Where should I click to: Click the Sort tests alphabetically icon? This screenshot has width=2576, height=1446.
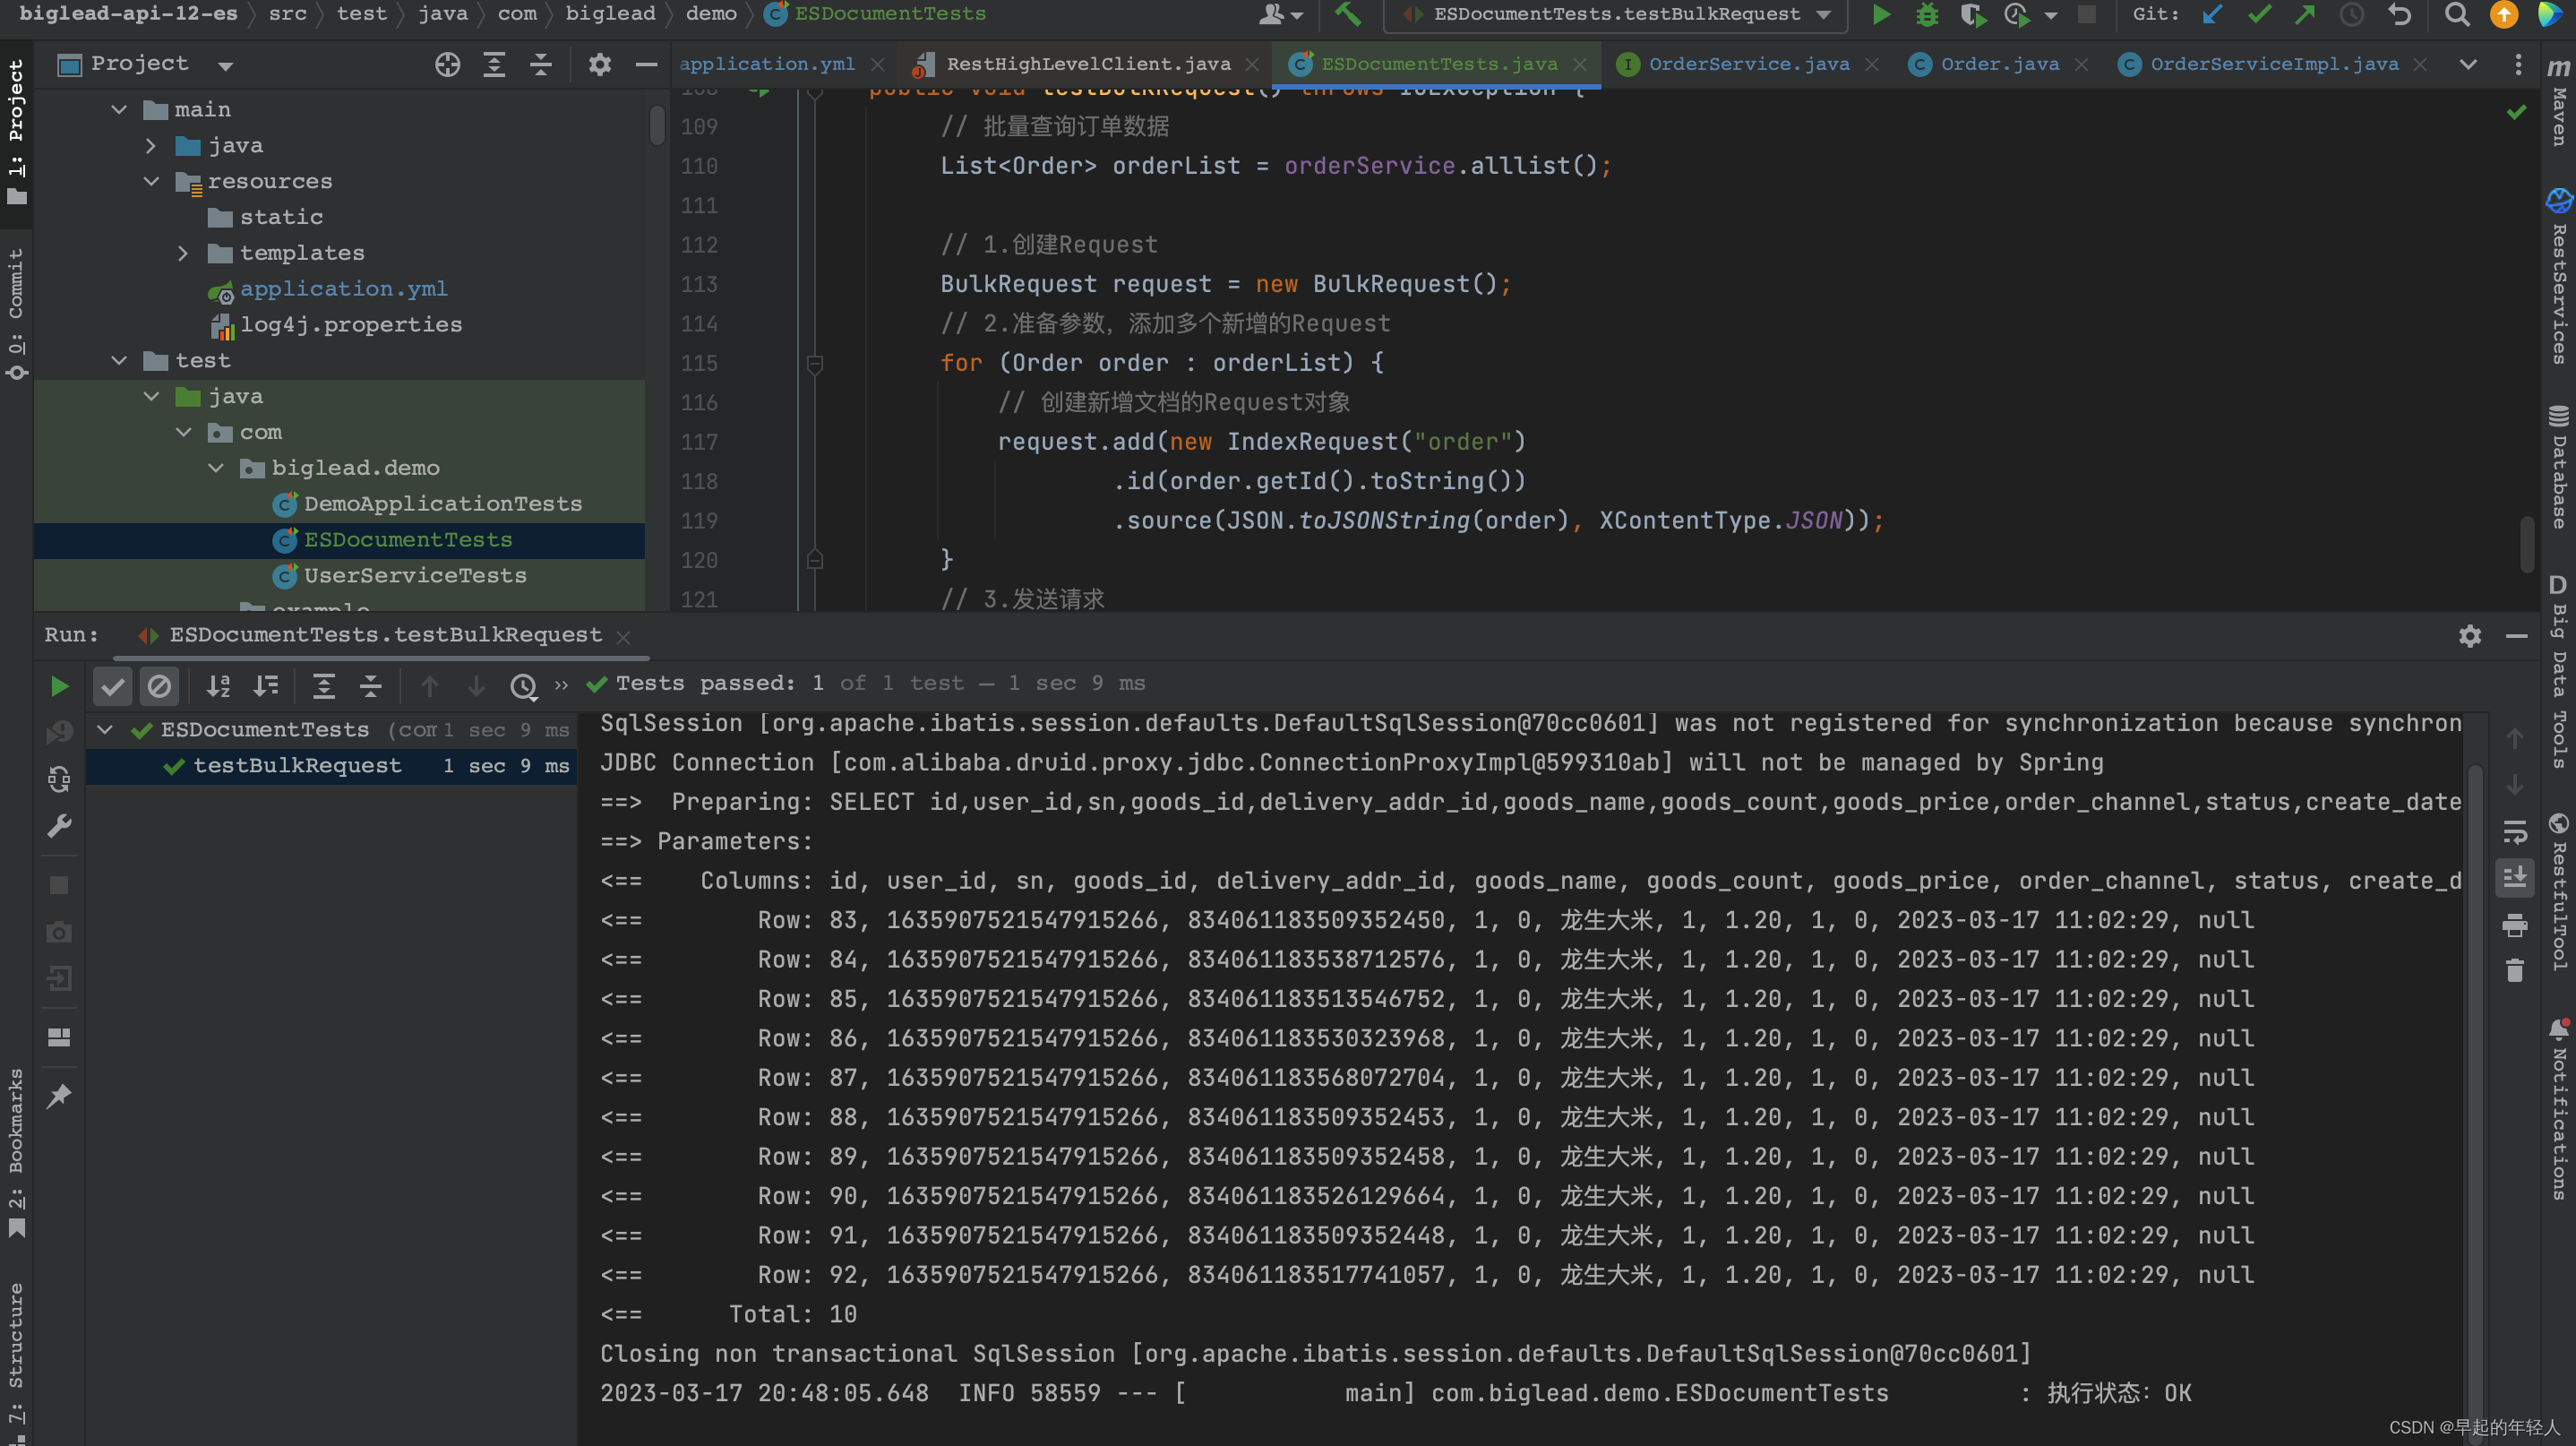[x=216, y=684]
